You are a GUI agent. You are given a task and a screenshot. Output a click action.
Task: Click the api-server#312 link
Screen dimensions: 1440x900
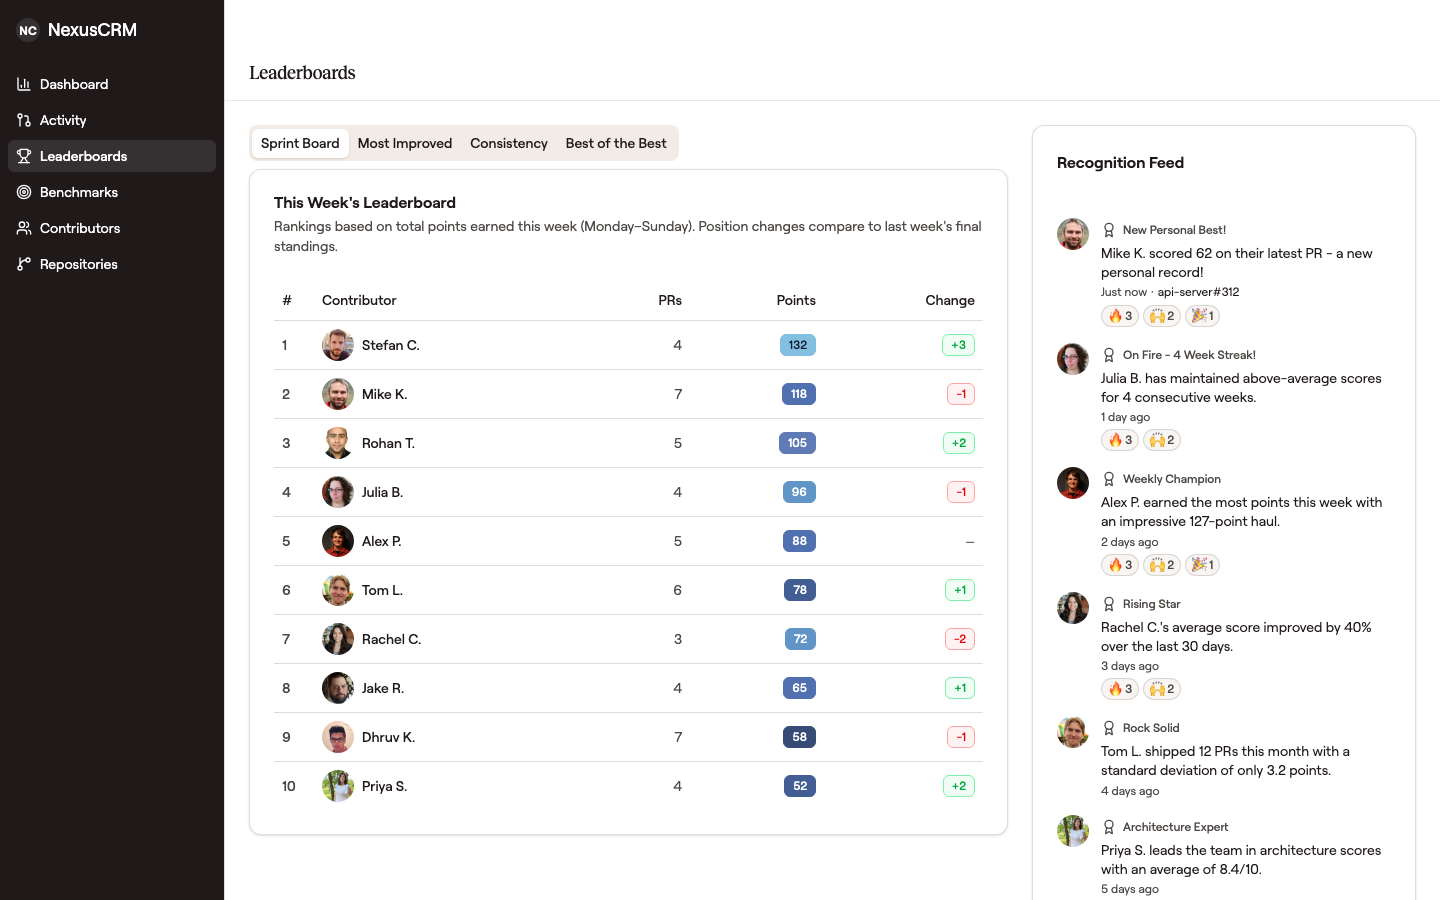click(x=1198, y=292)
